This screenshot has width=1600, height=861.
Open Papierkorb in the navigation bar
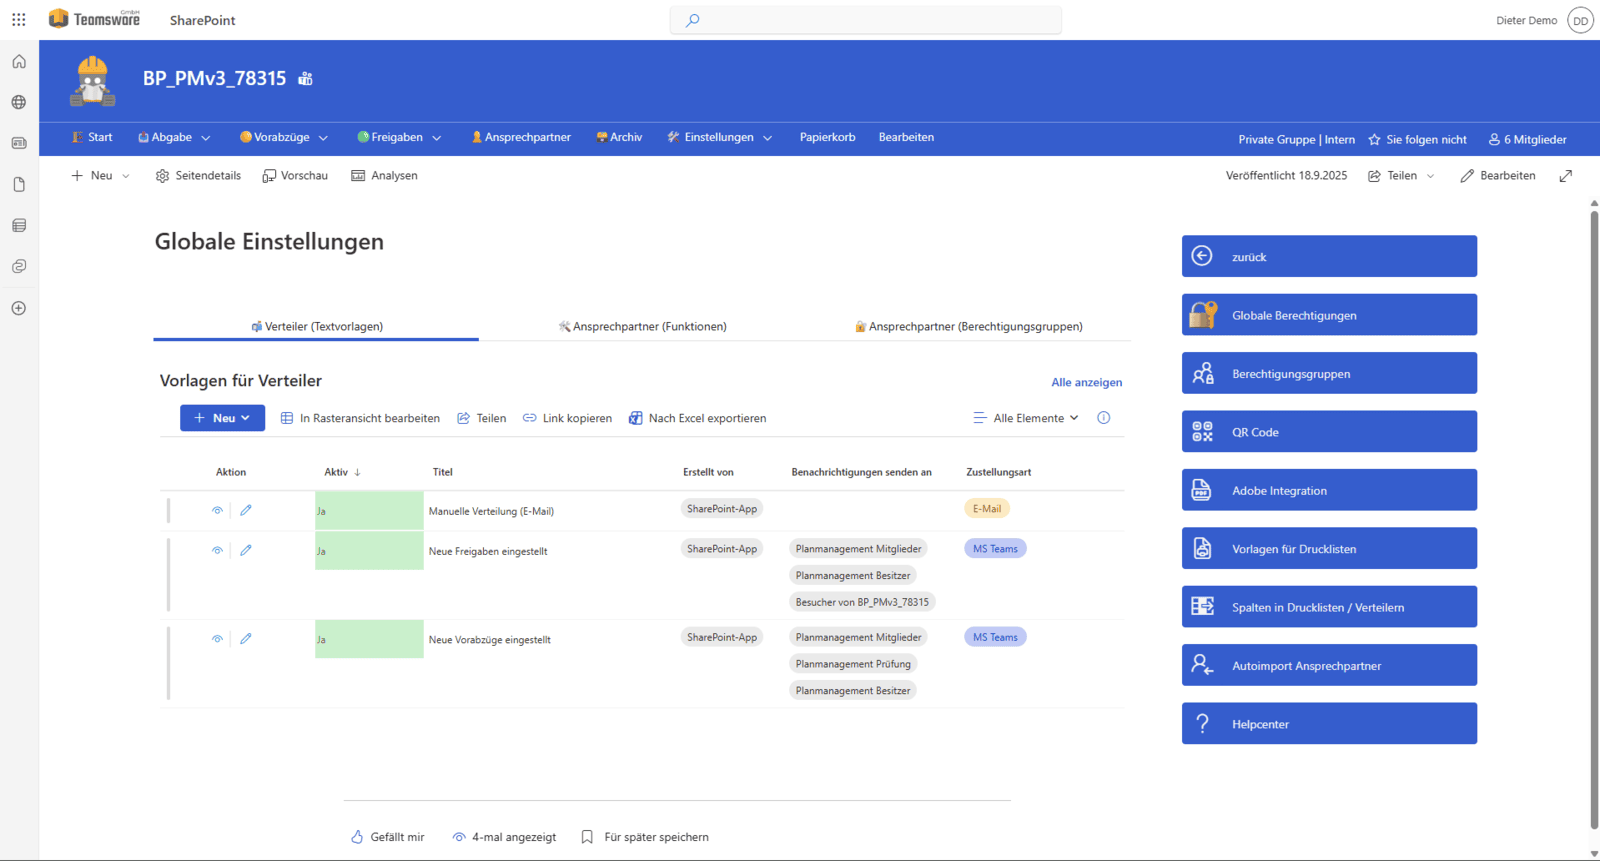click(x=827, y=138)
